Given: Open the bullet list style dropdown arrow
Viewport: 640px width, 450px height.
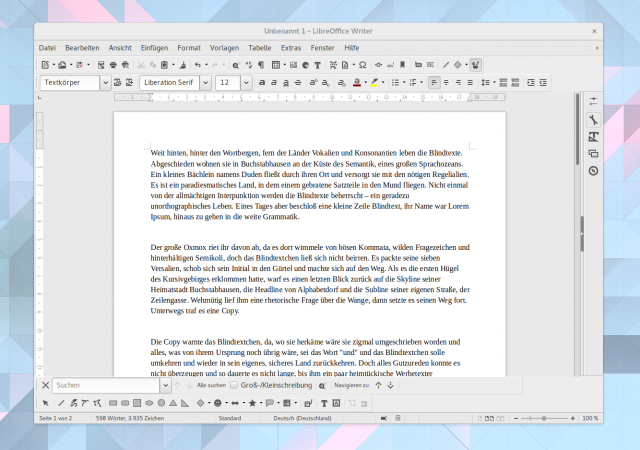Looking at the screenshot, I should pyautogui.click(x=404, y=82).
